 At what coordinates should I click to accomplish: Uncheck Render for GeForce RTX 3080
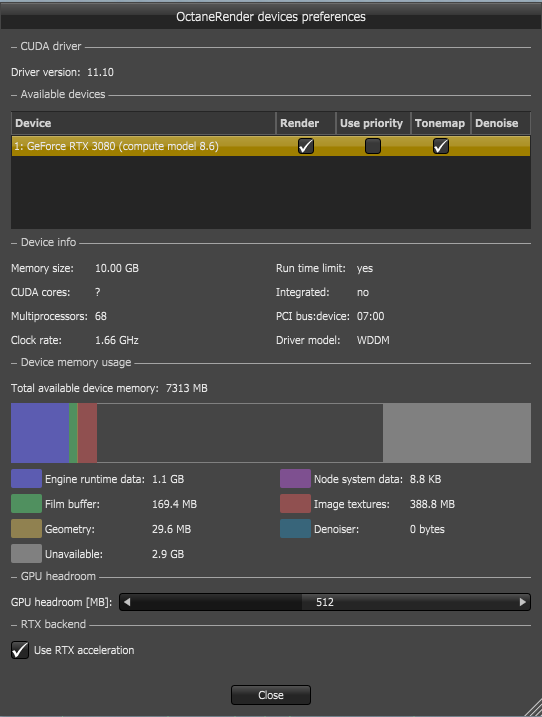coord(306,146)
